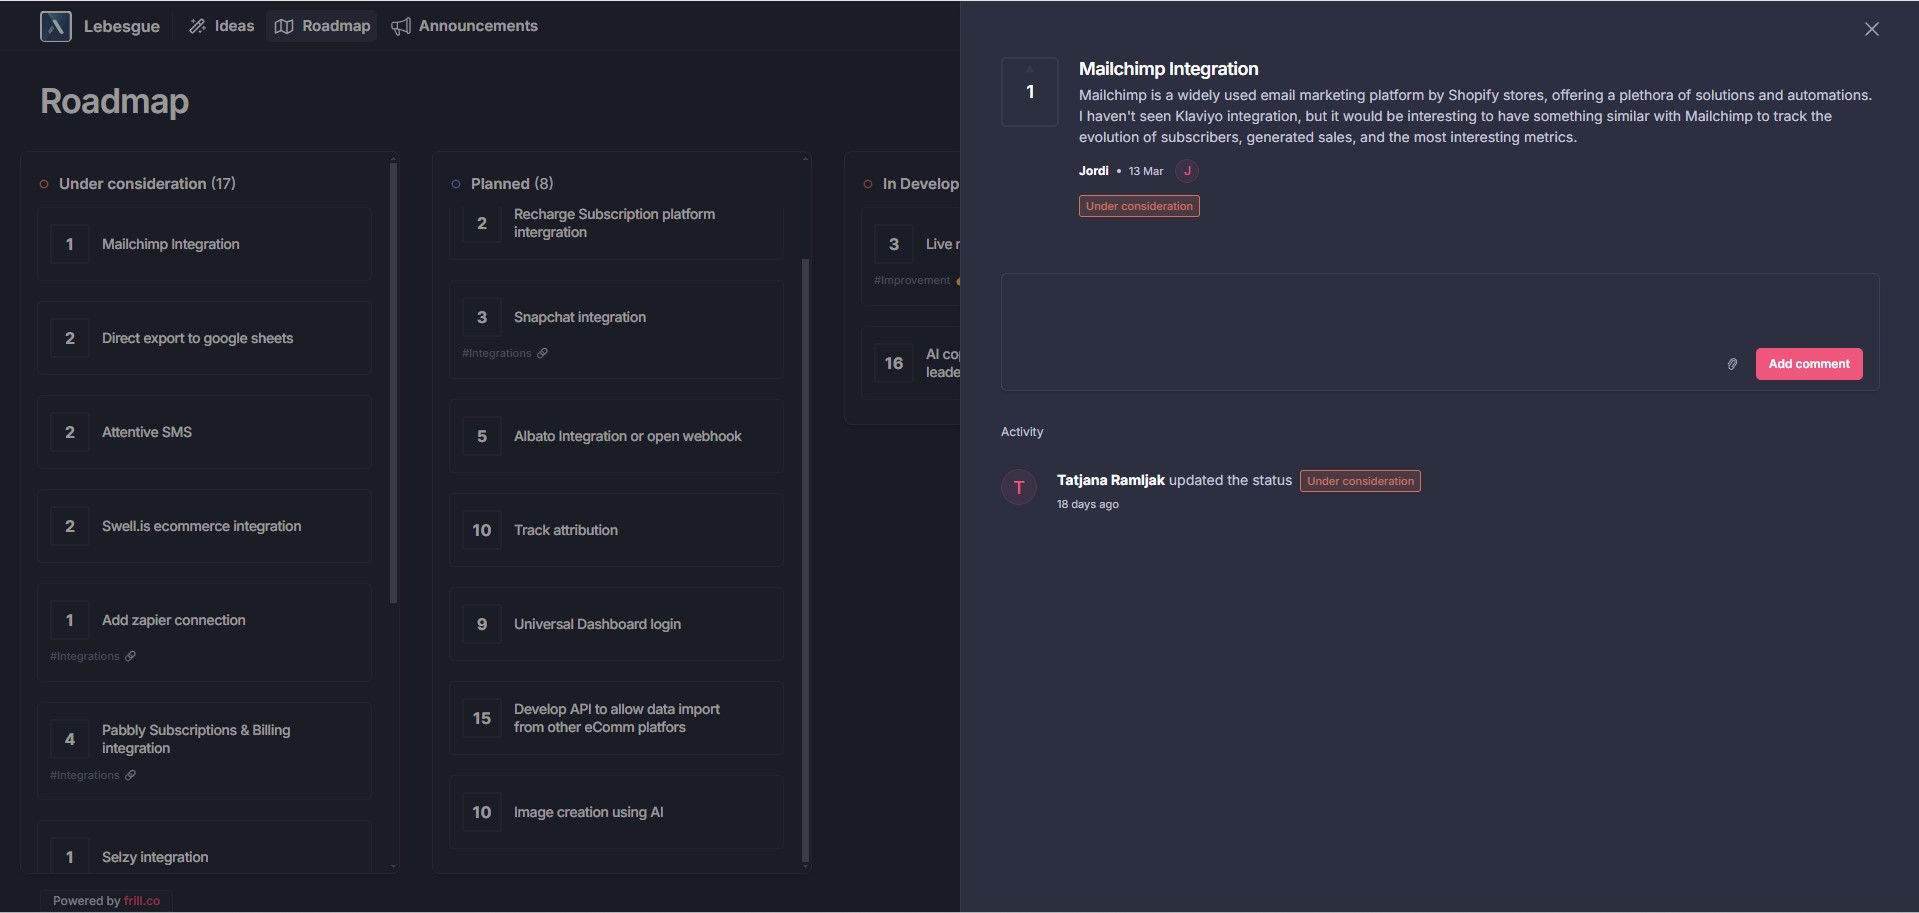Click Tatjana Ramljak's avatar in Activity
Viewport: 1919px width, 913px height.
[x=1019, y=487]
